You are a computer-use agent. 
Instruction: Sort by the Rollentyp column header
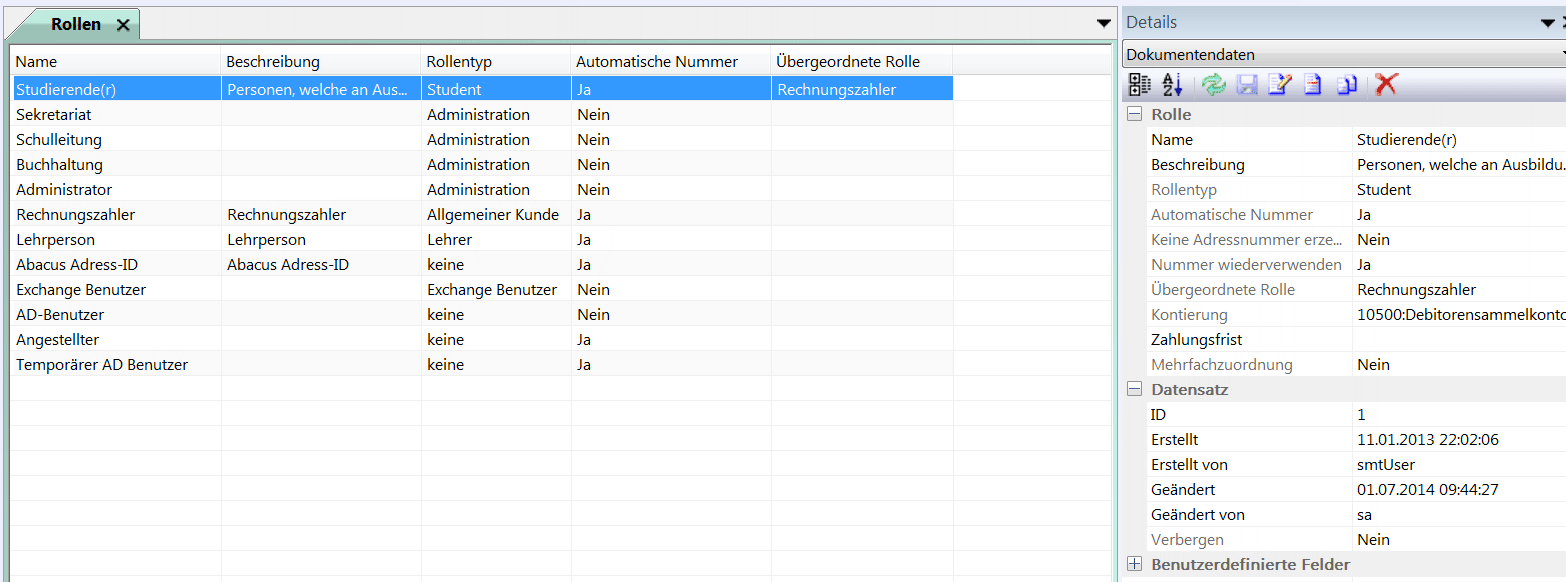[x=459, y=62]
